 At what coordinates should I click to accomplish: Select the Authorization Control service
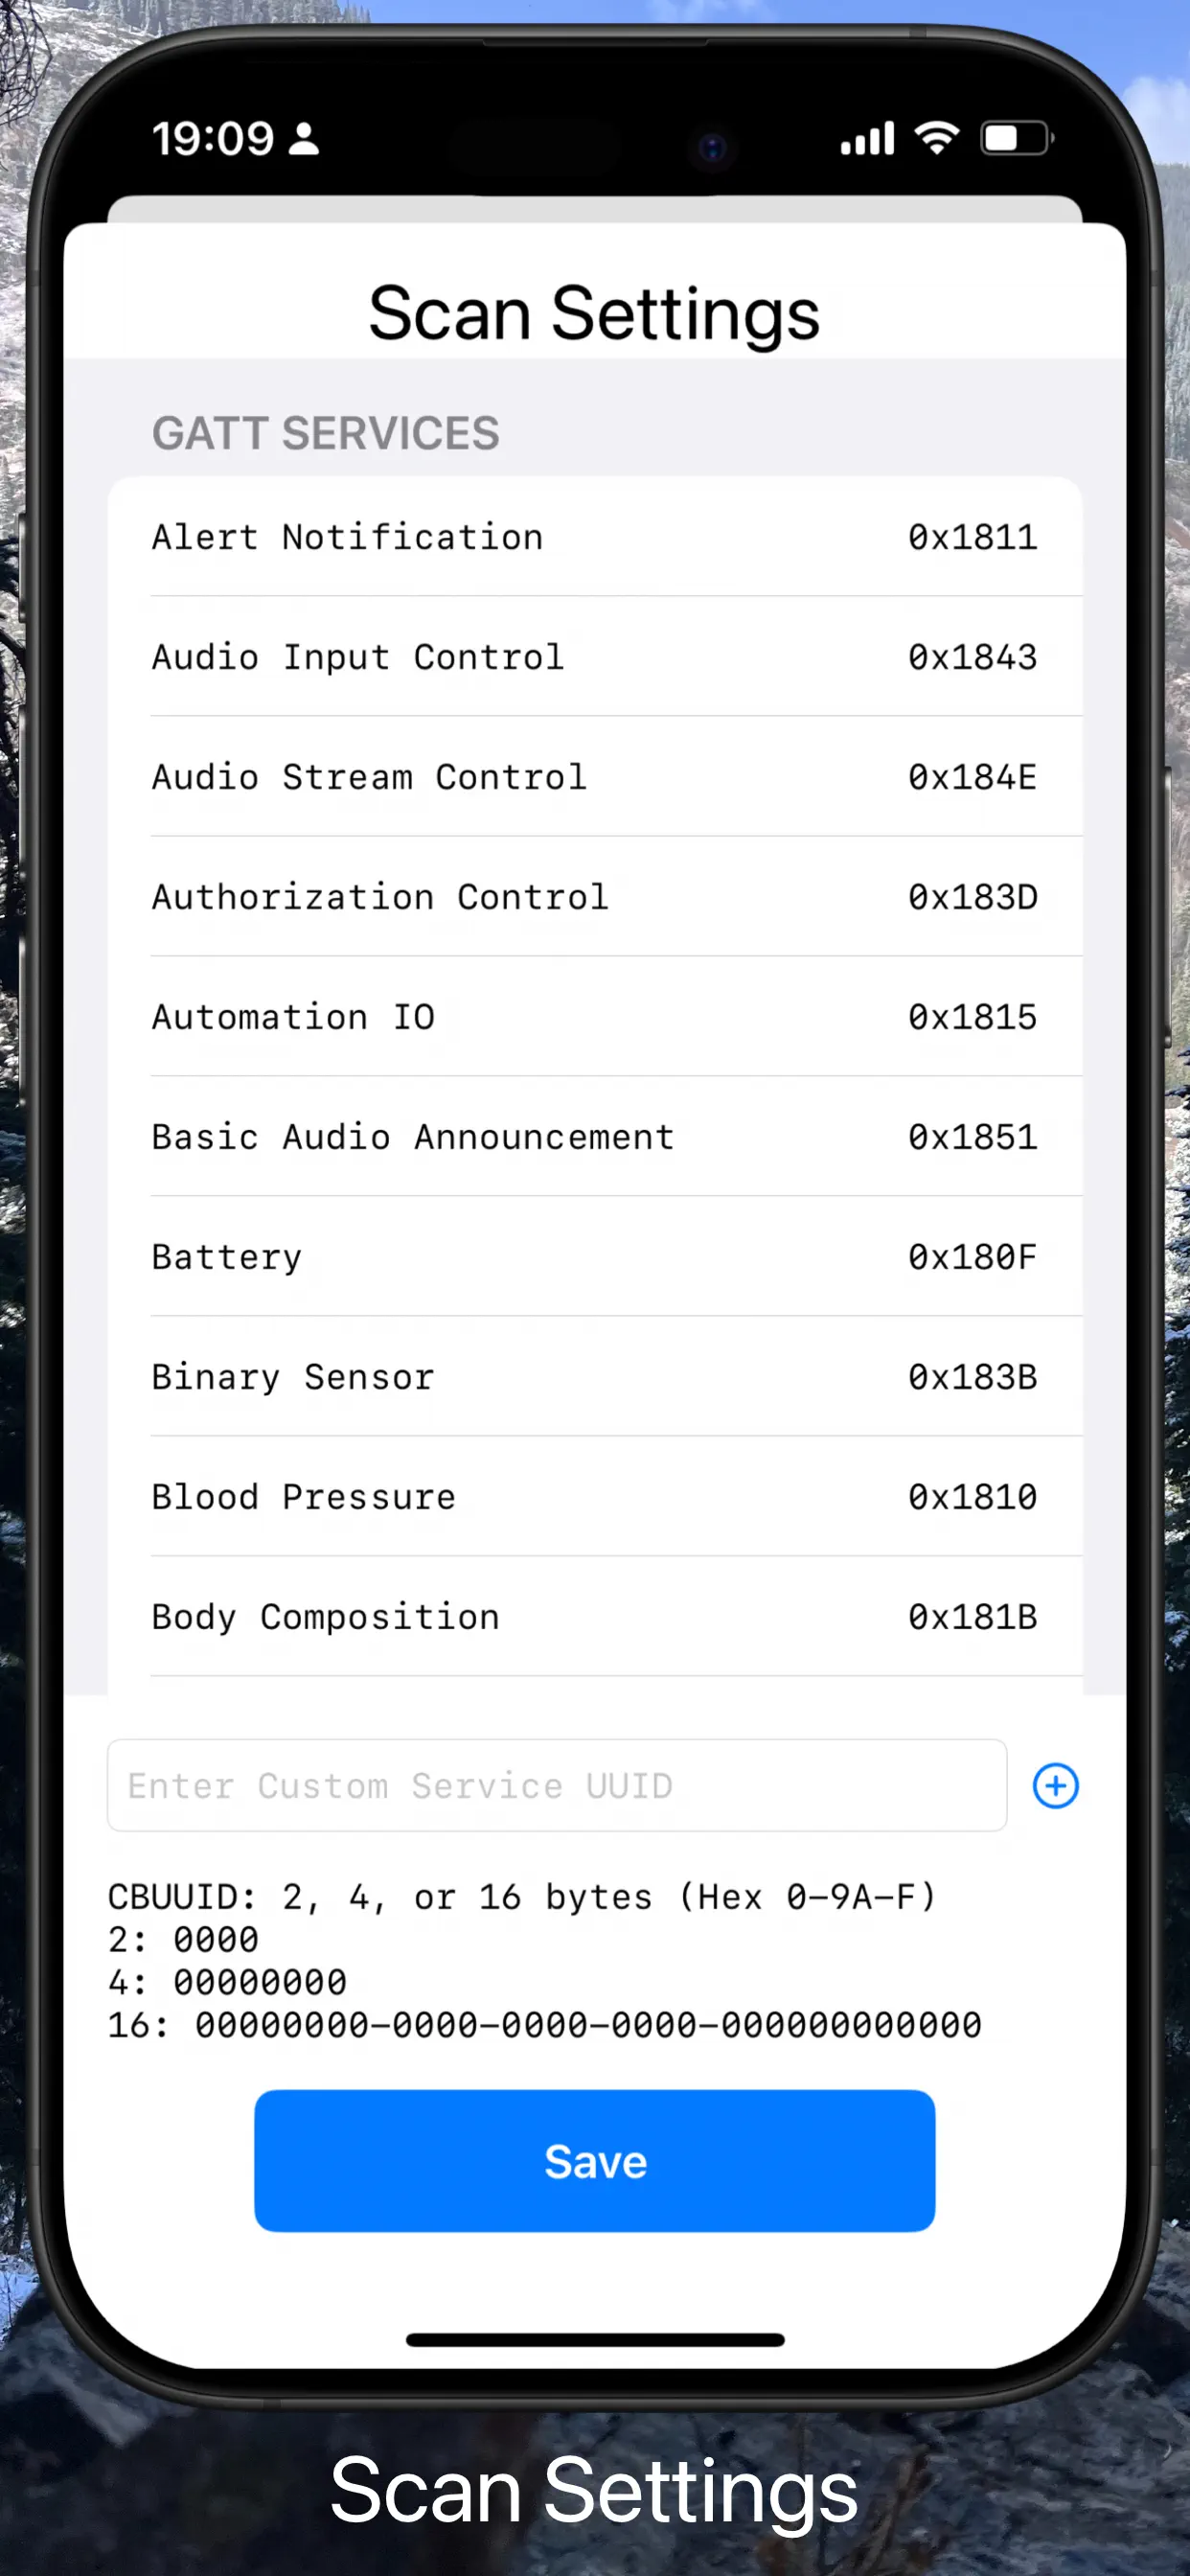594,896
